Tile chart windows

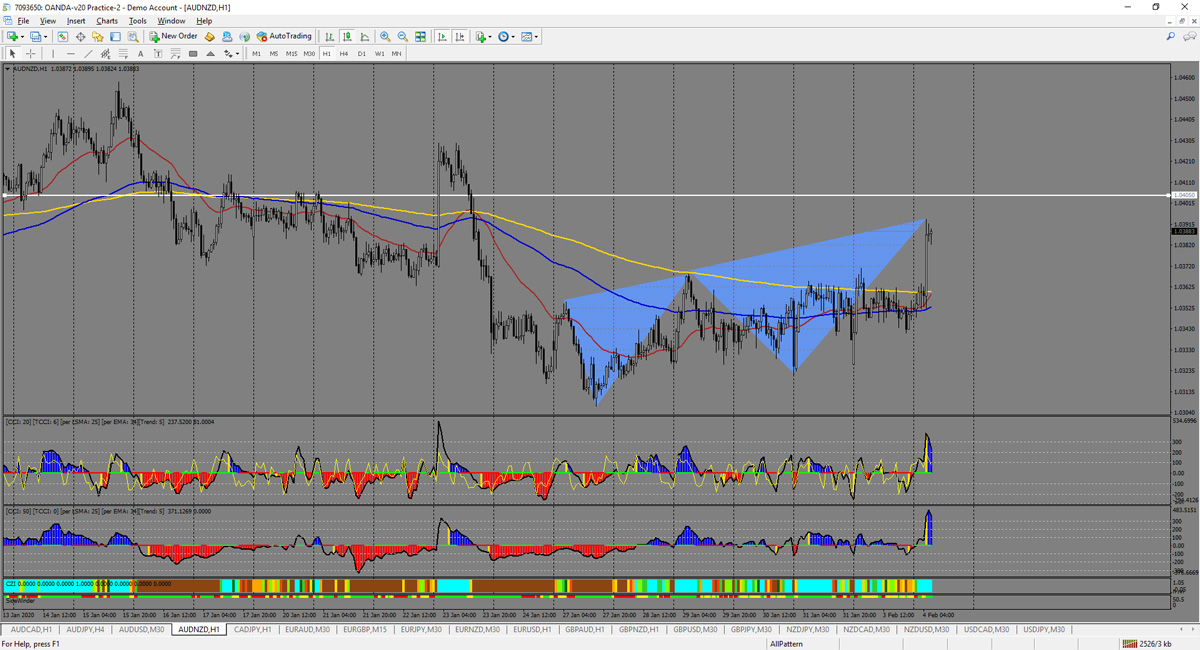[x=420, y=37]
